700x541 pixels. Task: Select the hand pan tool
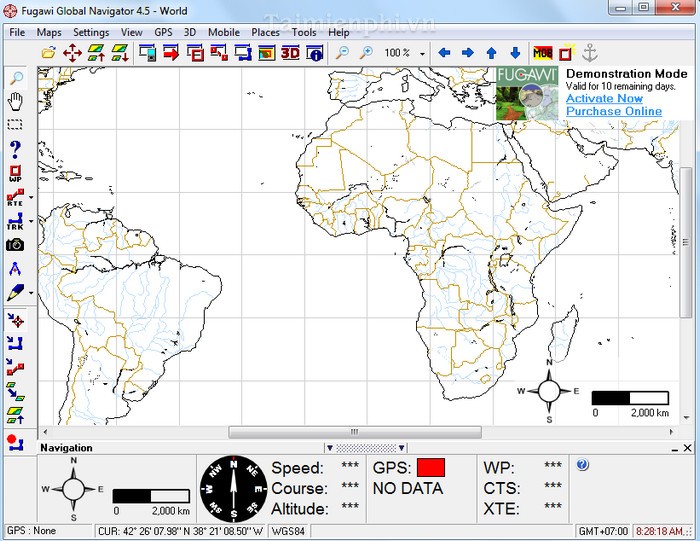tap(15, 101)
